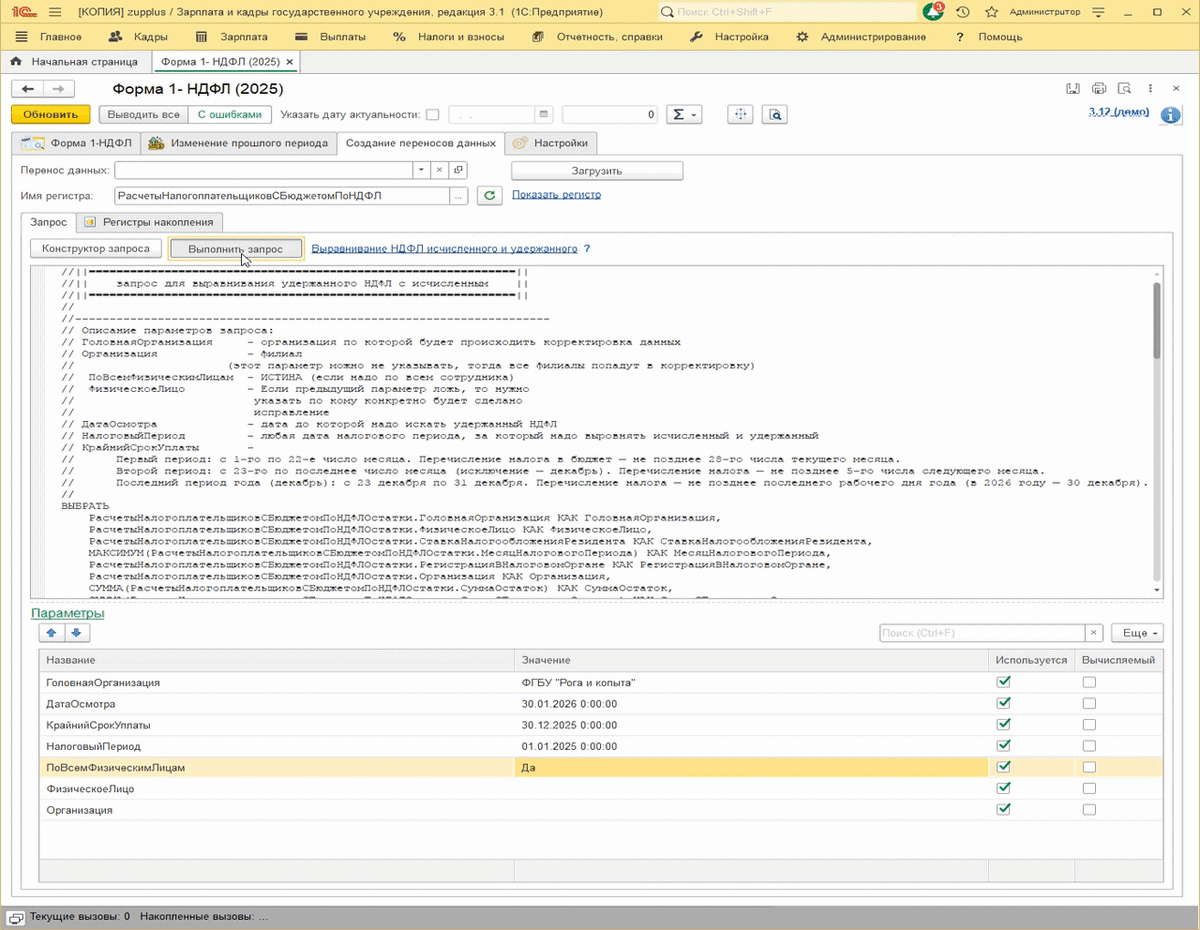Go forward with the right arrow button

(59, 88)
